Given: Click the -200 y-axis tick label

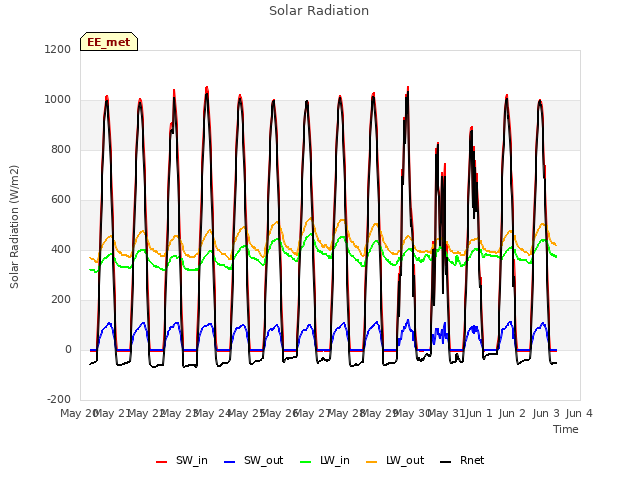Looking at the screenshot, I should (59, 400).
